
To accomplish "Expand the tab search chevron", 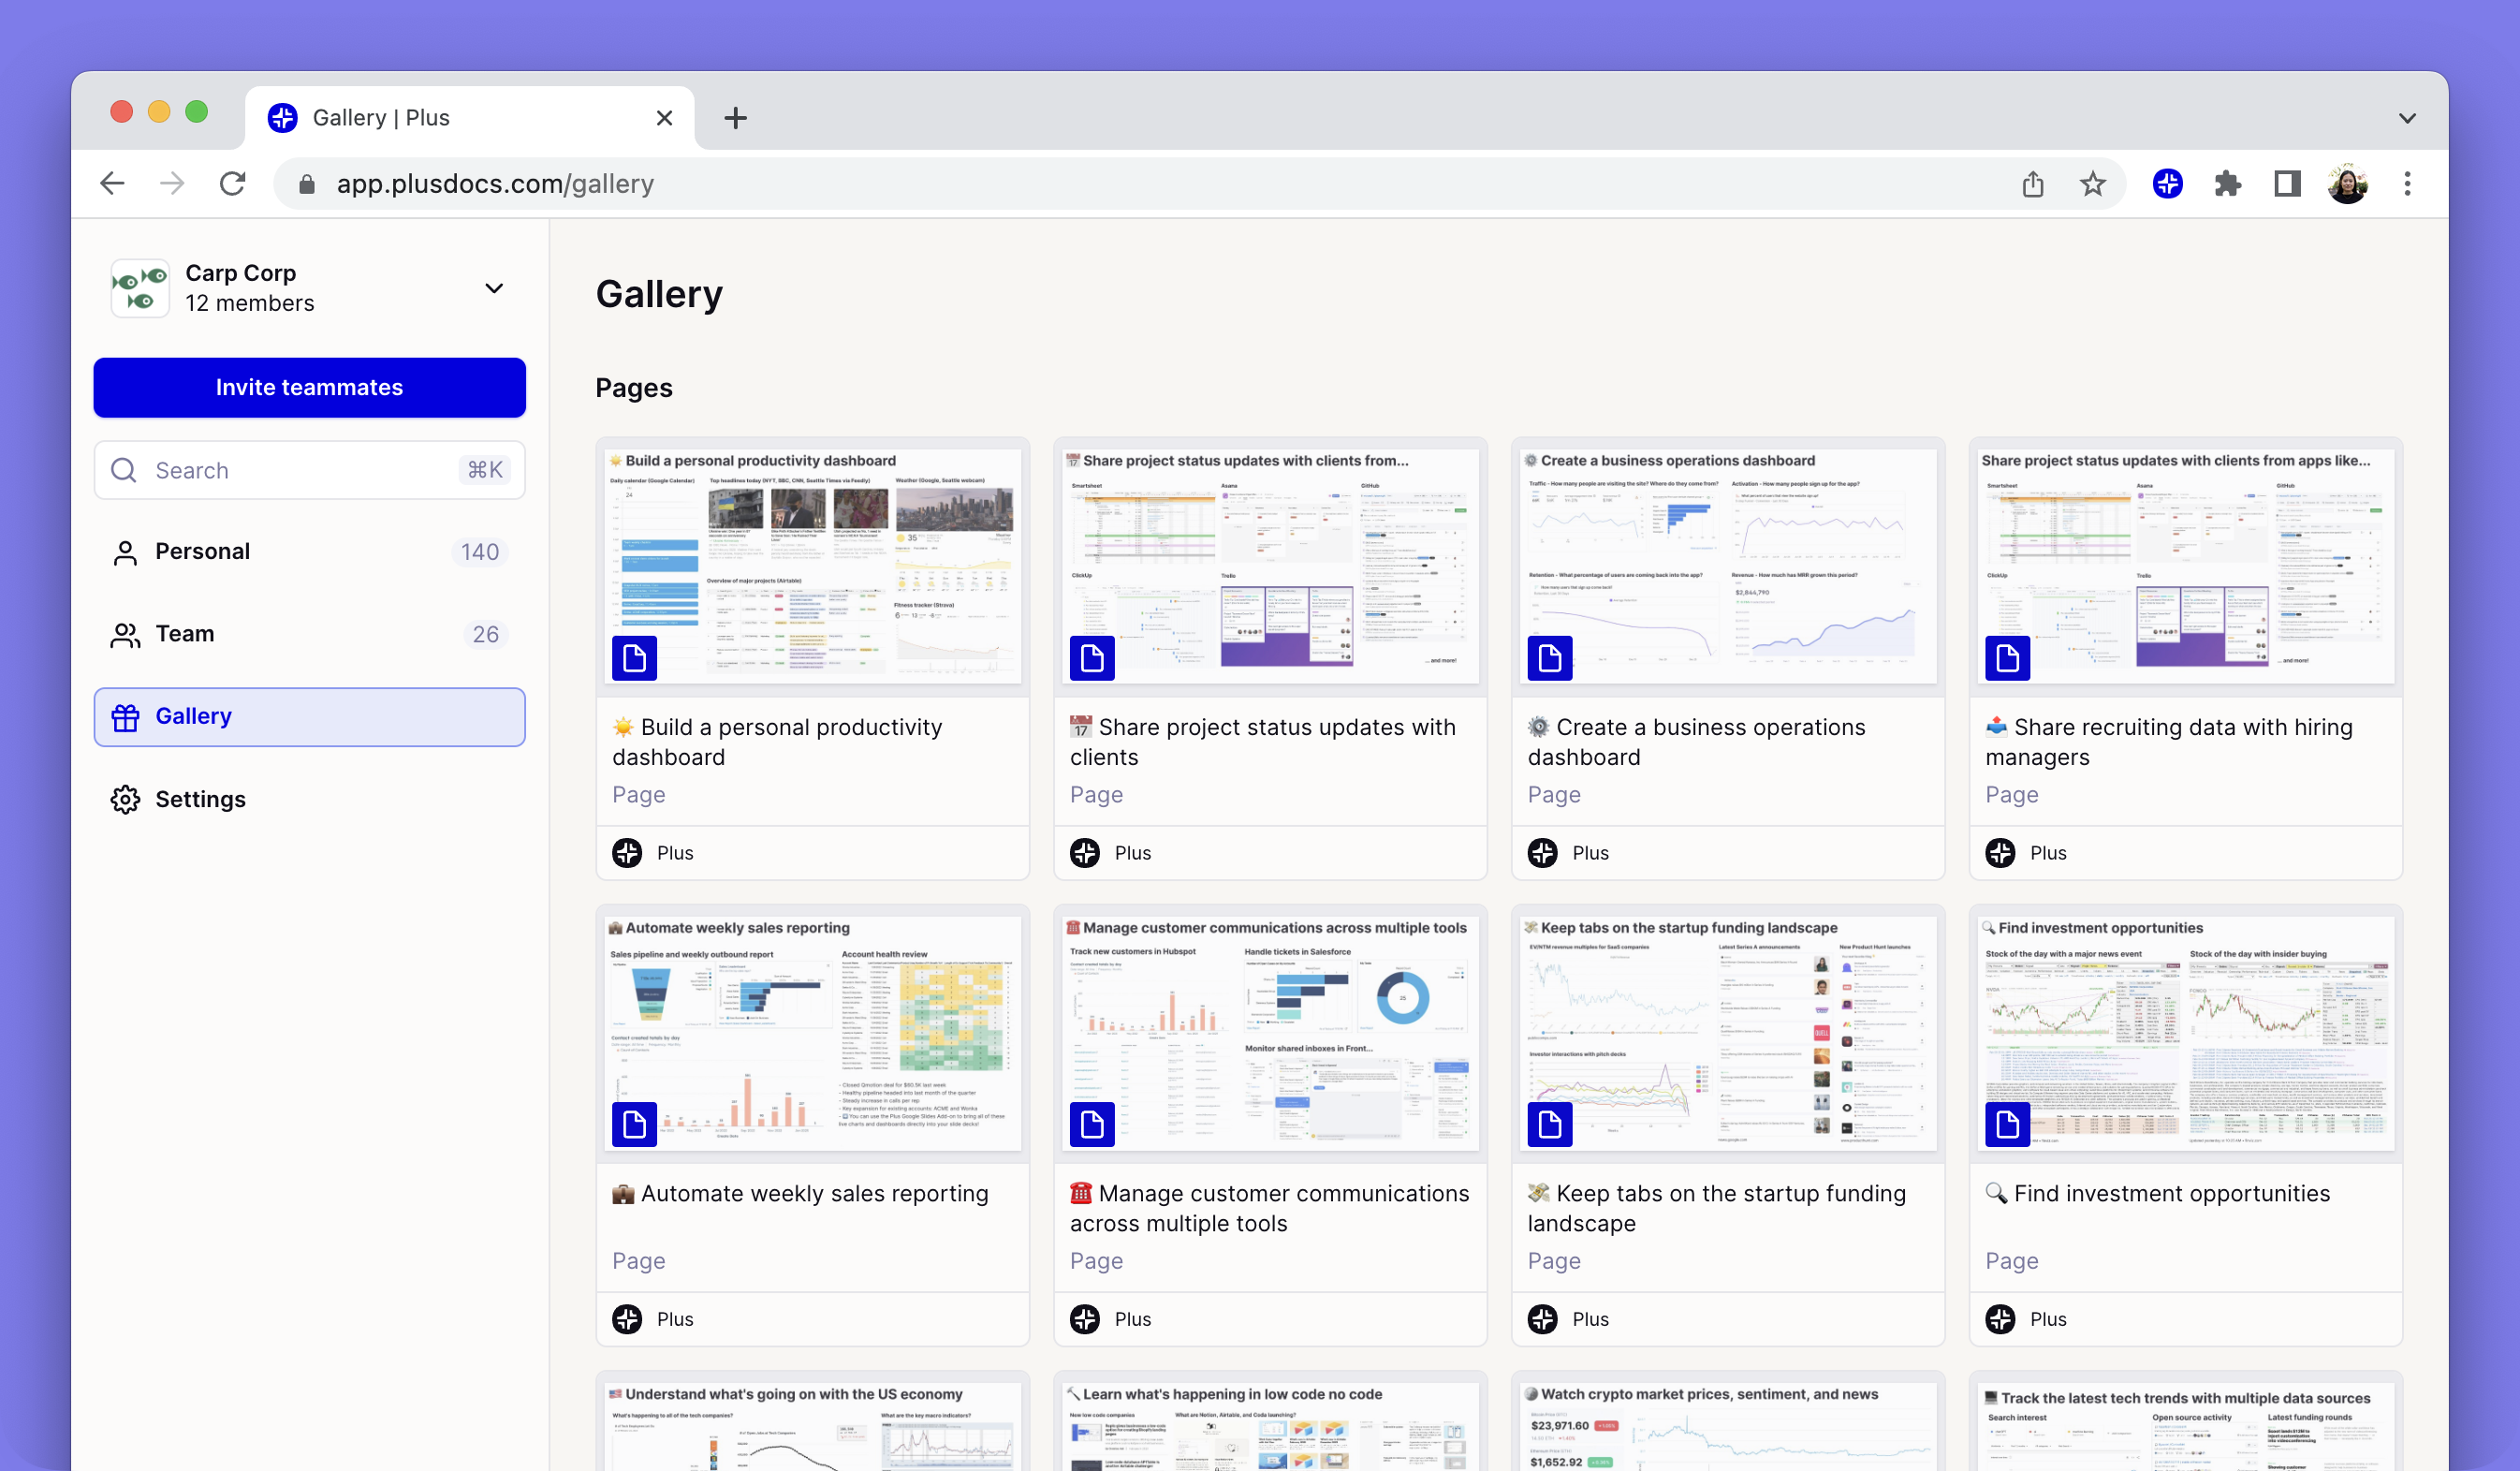I will (x=2407, y=118).
